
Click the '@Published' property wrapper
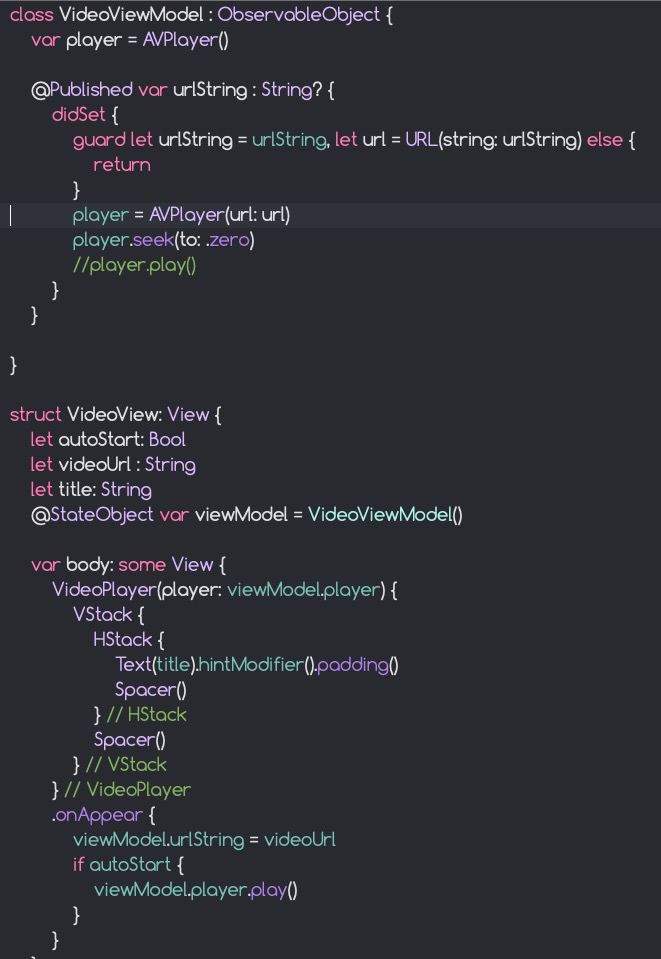[x=81, y=90]
